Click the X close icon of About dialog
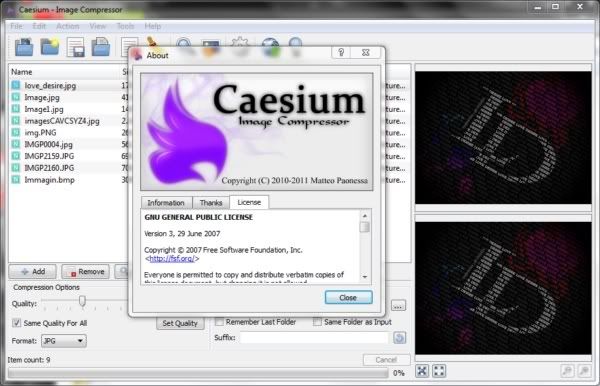The image size is (600, 386). [x=366, y=53]
